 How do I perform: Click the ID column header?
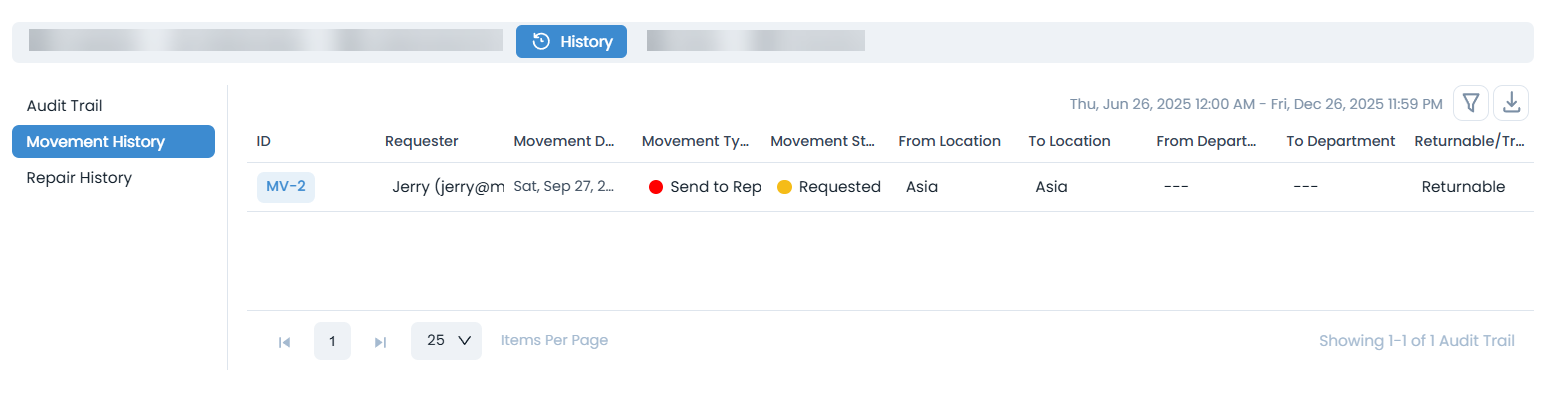264,141
